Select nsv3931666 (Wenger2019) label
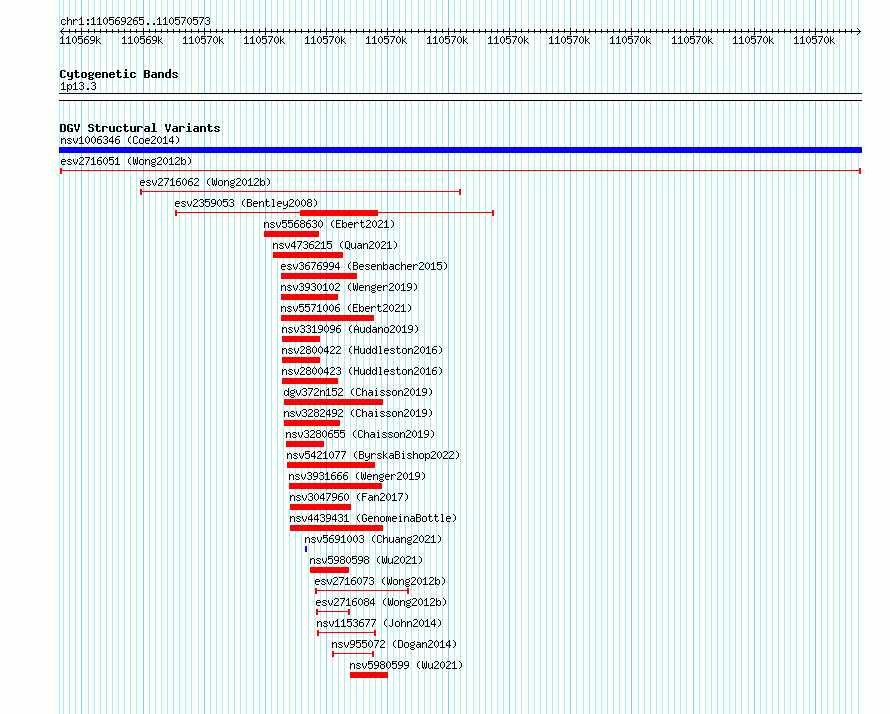890x714 pixels. coord(357,476)
